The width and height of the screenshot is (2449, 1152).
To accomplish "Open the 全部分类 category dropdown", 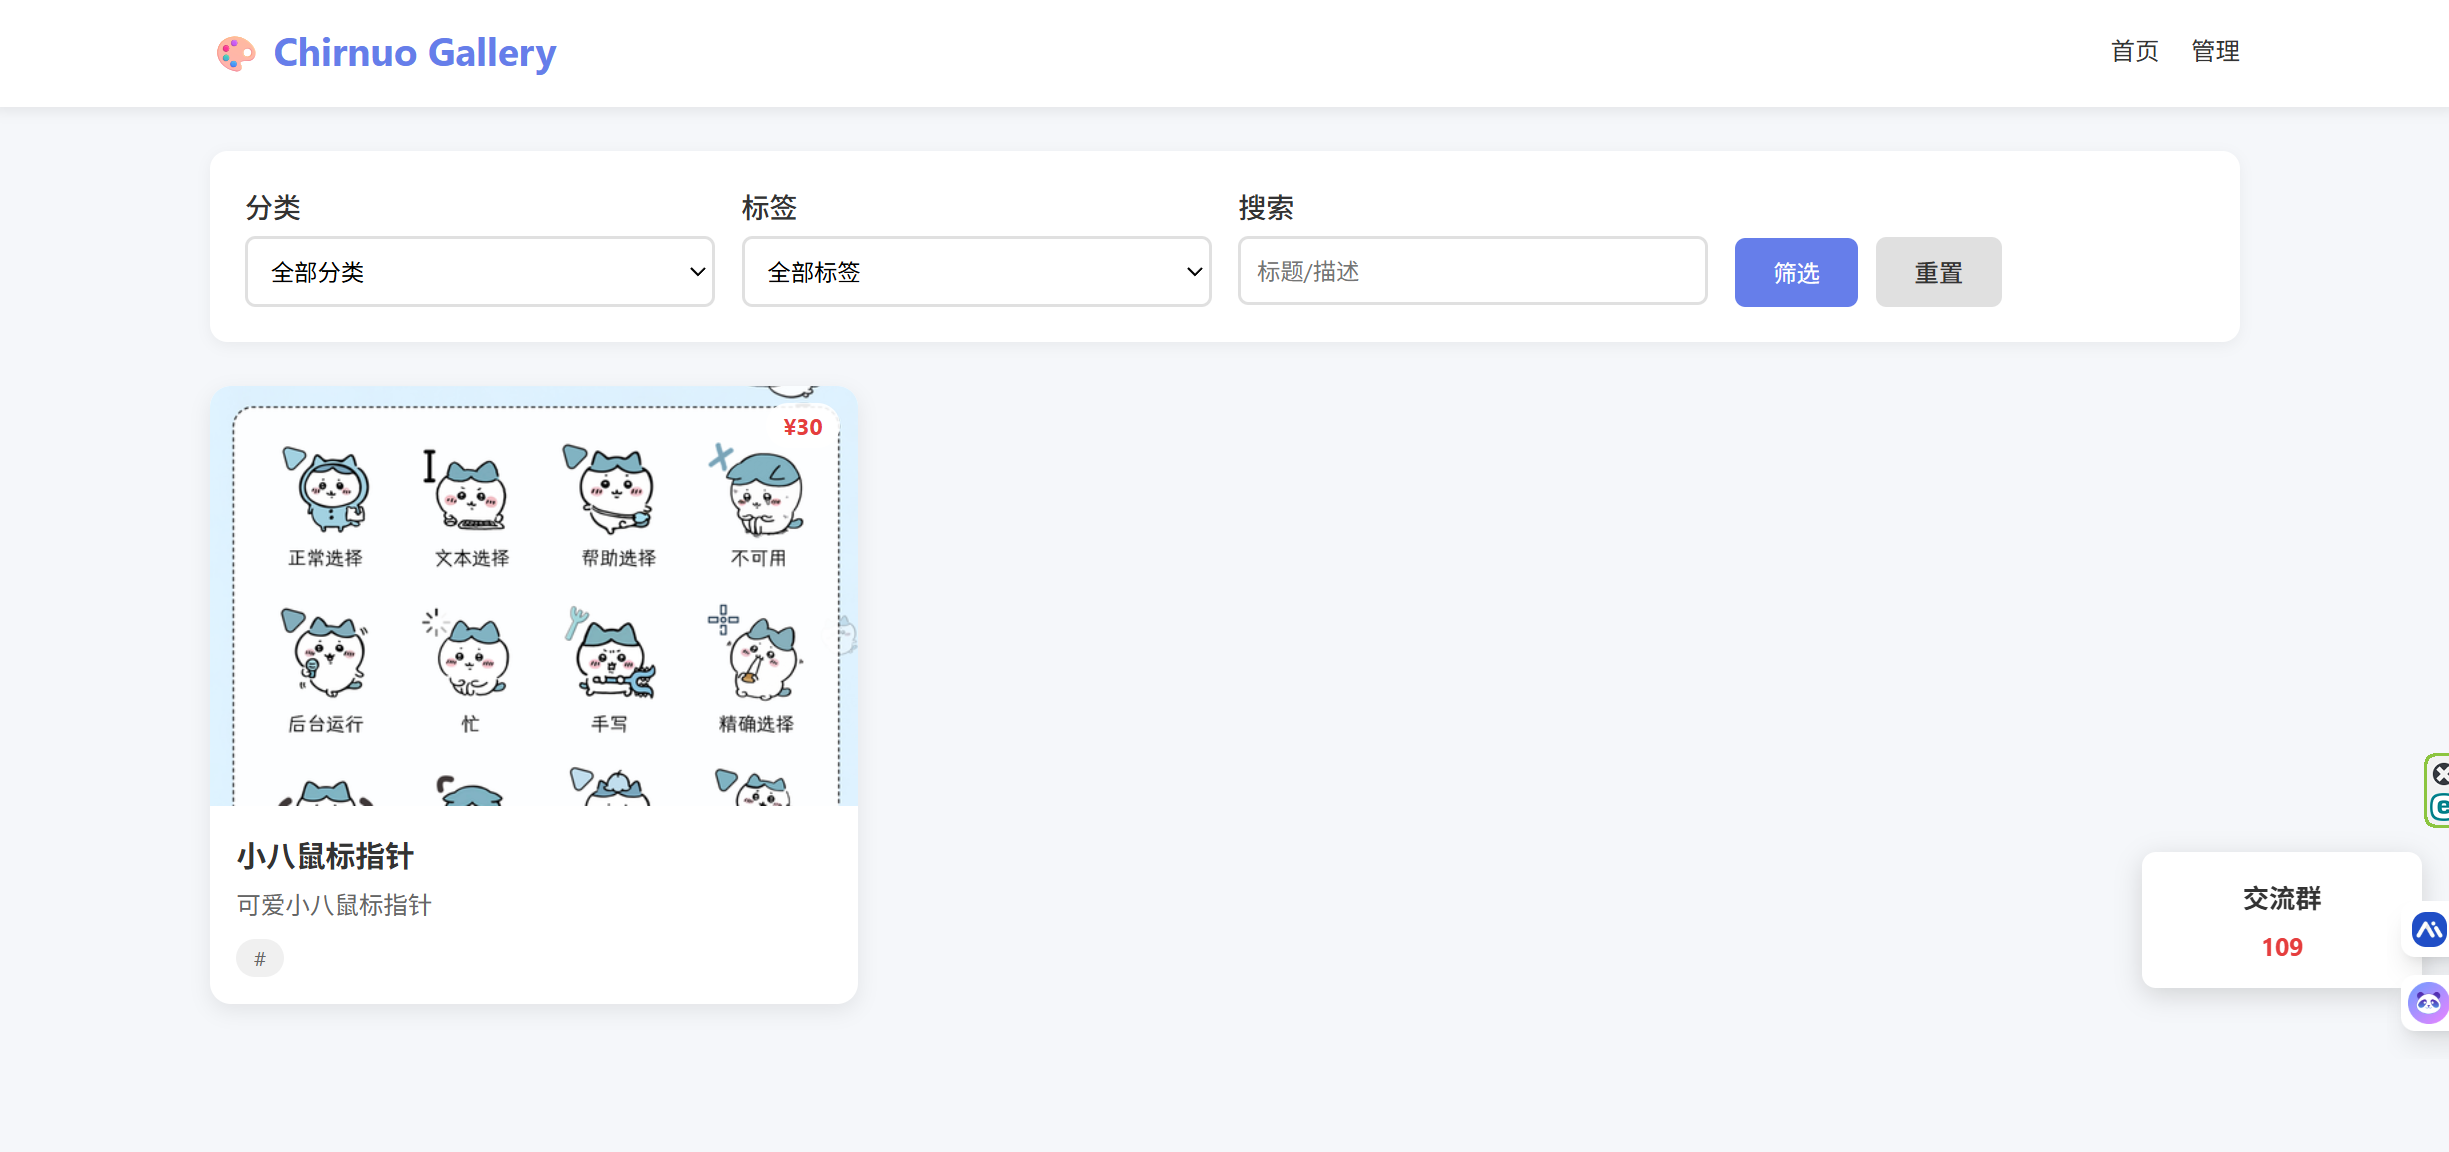I will 479,271.
